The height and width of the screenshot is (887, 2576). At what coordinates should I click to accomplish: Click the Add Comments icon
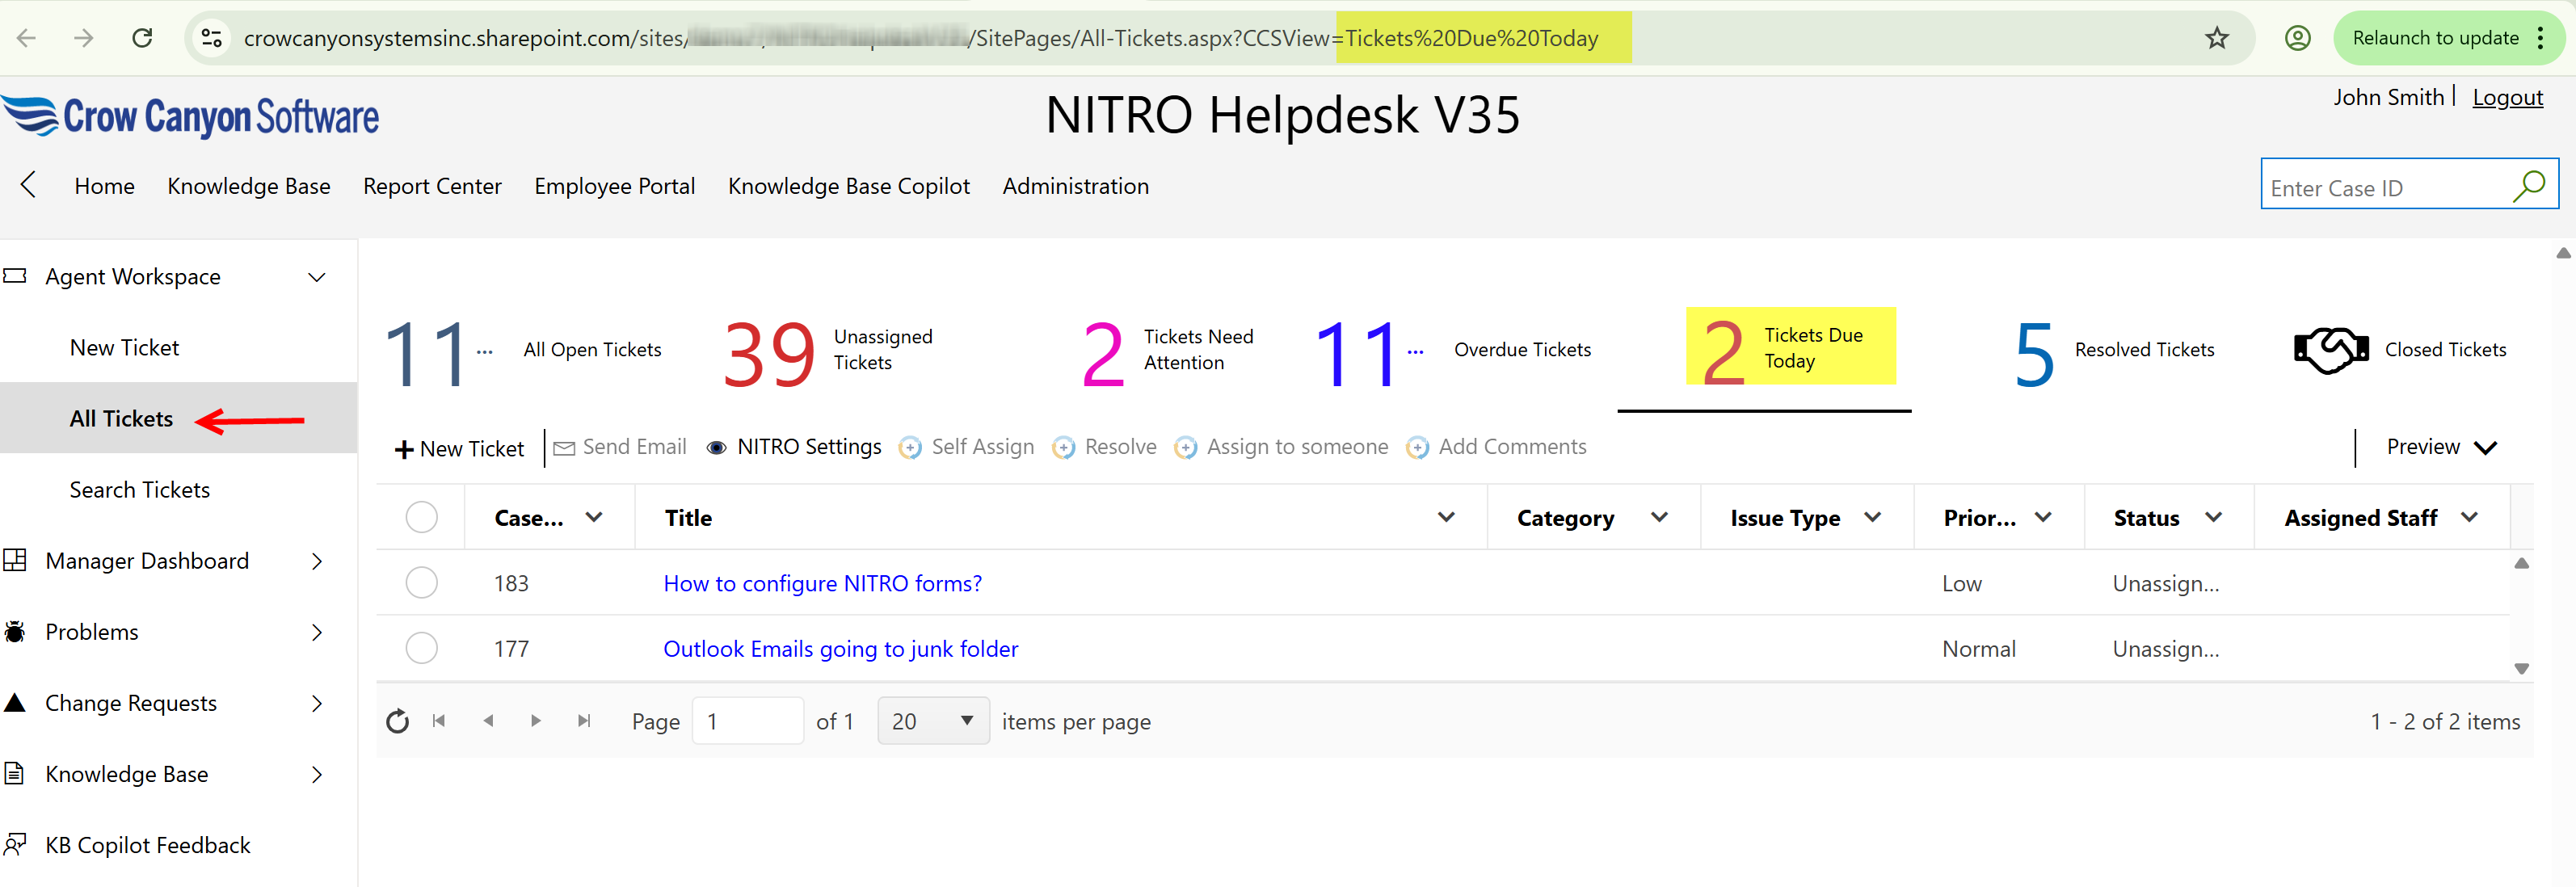(1417, 448)
